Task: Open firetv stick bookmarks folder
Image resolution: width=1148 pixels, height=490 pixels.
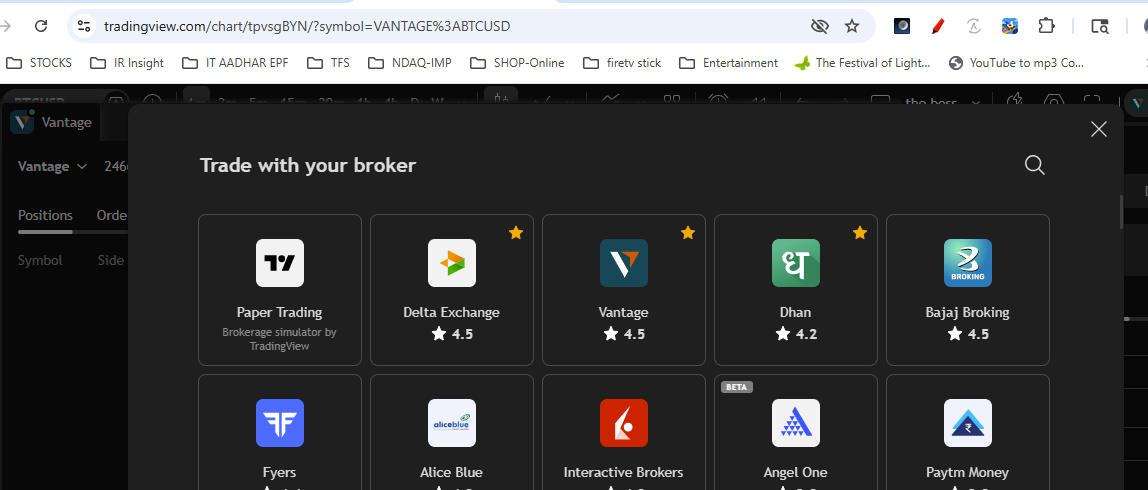Action: [622, 63]
